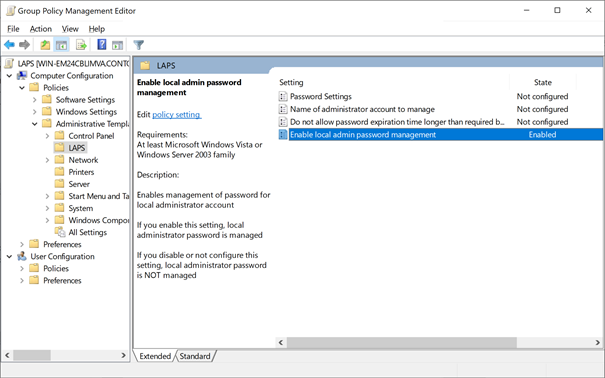Select Do not allow password expiration time row
The height and width of the screenshot is (378, 605).
tap(440, 122)
